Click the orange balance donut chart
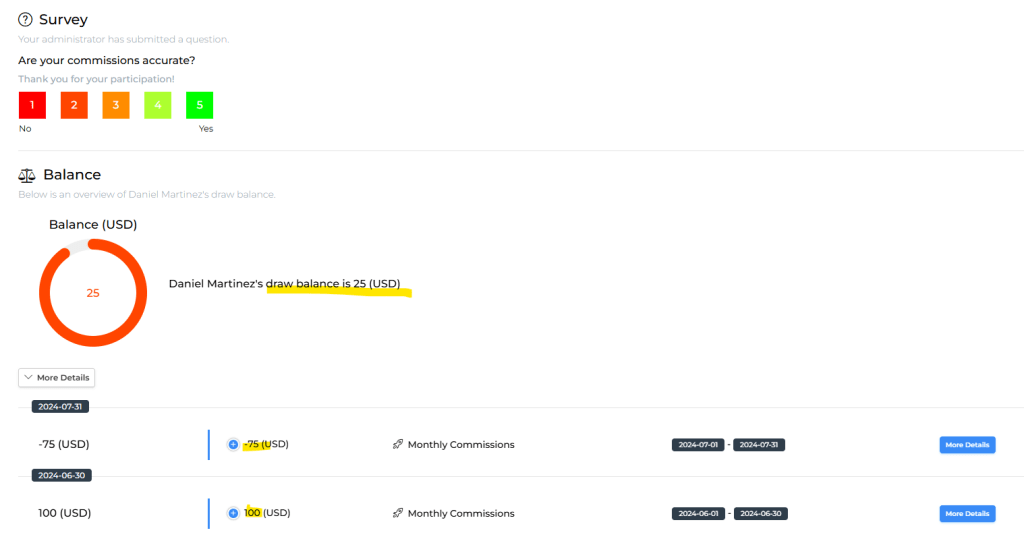The image size is (1024, 541). click(x=93, y=293)
